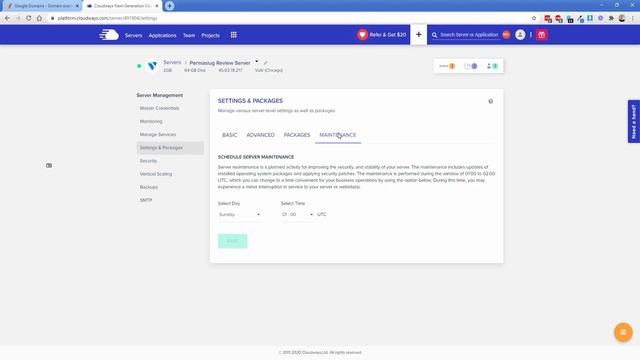The width and height of the screenshot is (640, 360).
Task: Click the heart Refer & Get $20 icon
Action: [362, 35]
